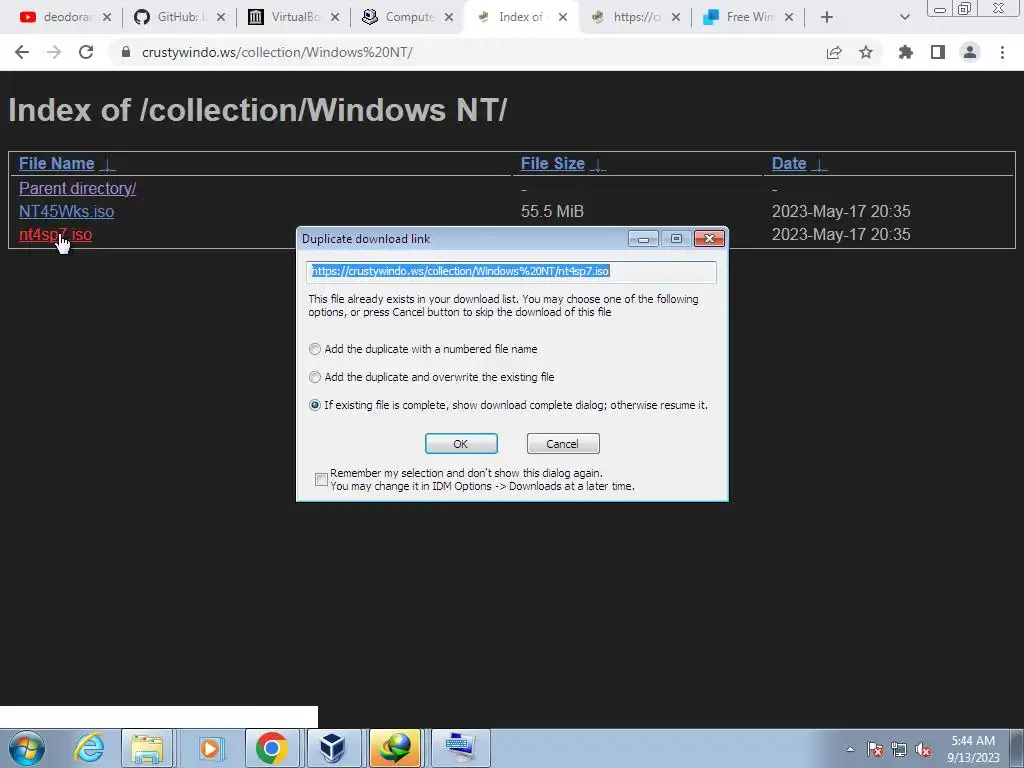The width and height of the screenshot is (1024, 768).
Task: Open Action Center flag tray icon
Action: [875, 749]
